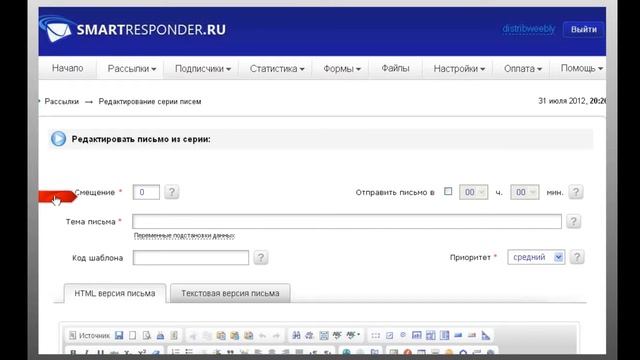Click the Paste as plain text icon
The width and height of the screenshot is (640, 360).
(x=235, y=336)
